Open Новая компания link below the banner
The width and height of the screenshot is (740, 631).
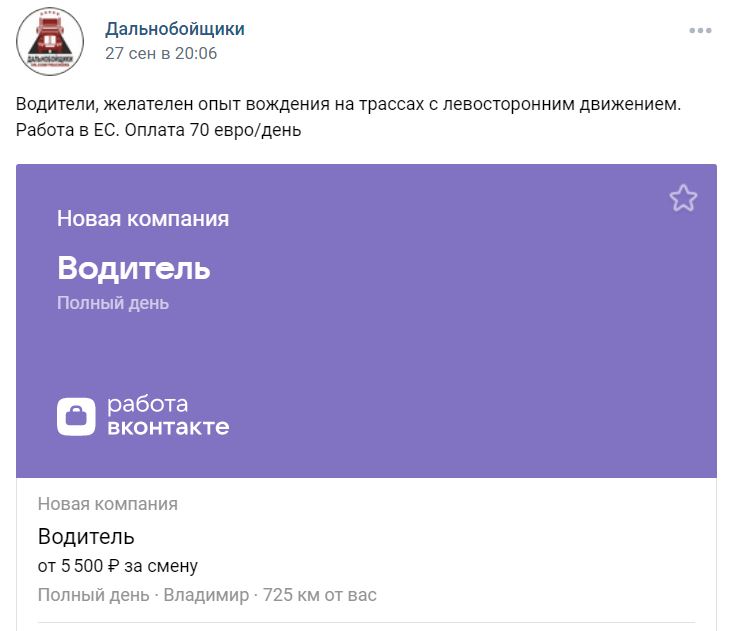click(108, 504)
